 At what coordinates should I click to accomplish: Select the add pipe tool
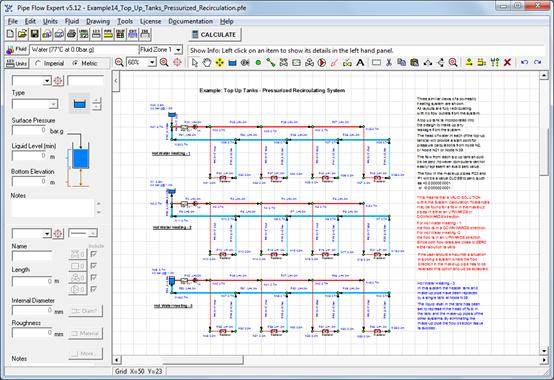point(271,63)
